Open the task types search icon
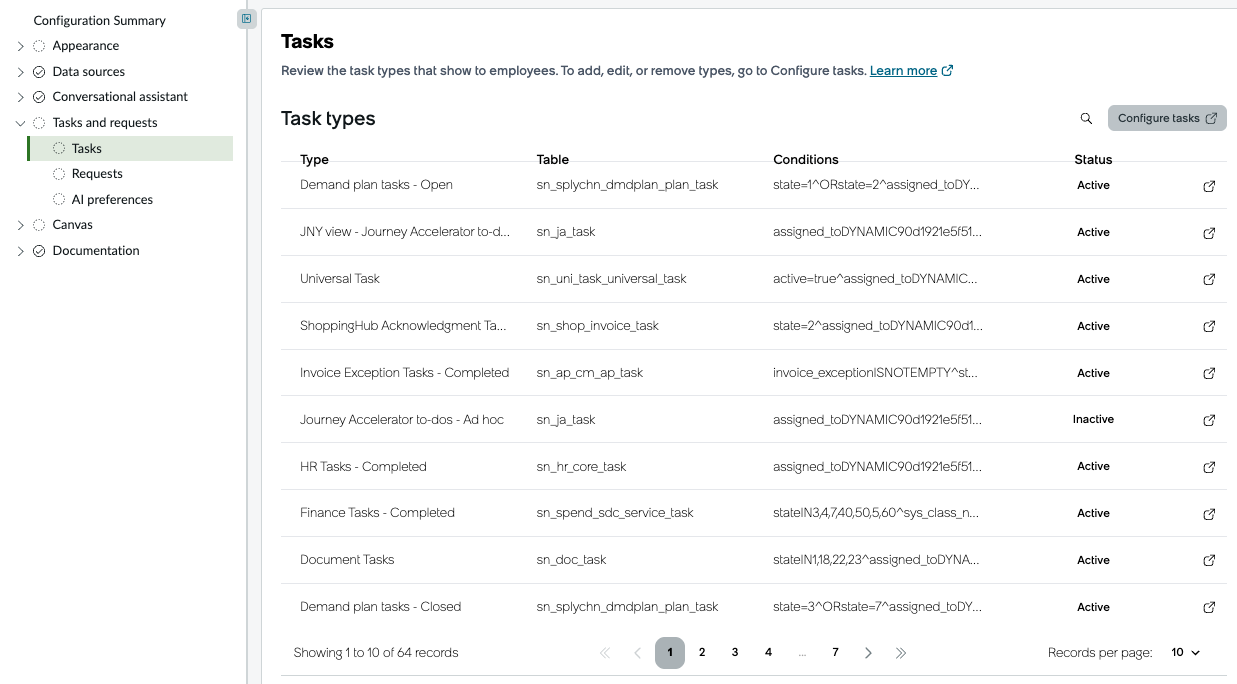1237x684 pixels. click(1086, 118)
